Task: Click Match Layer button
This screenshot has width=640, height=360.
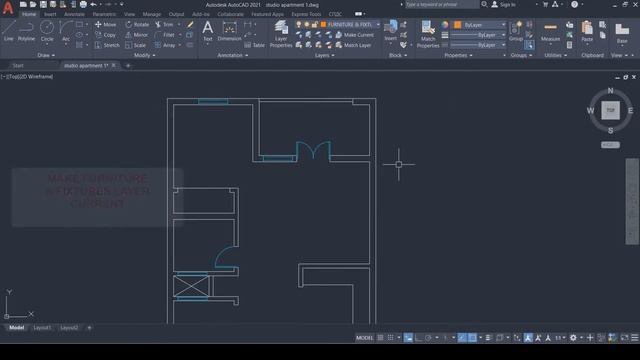Action: (353, 45)
